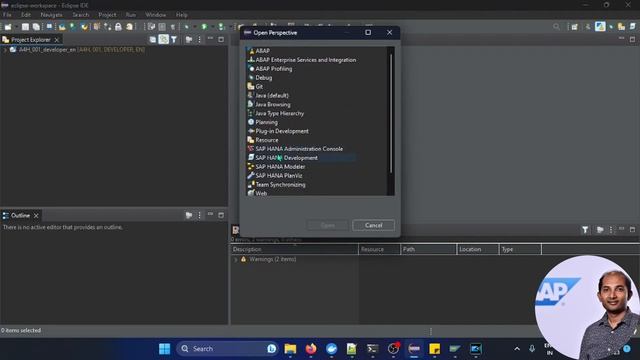Viewport: 640px width, 360px height.
Task: Open Project Explorer View Menu dots
Action: (x=199, y=40)
